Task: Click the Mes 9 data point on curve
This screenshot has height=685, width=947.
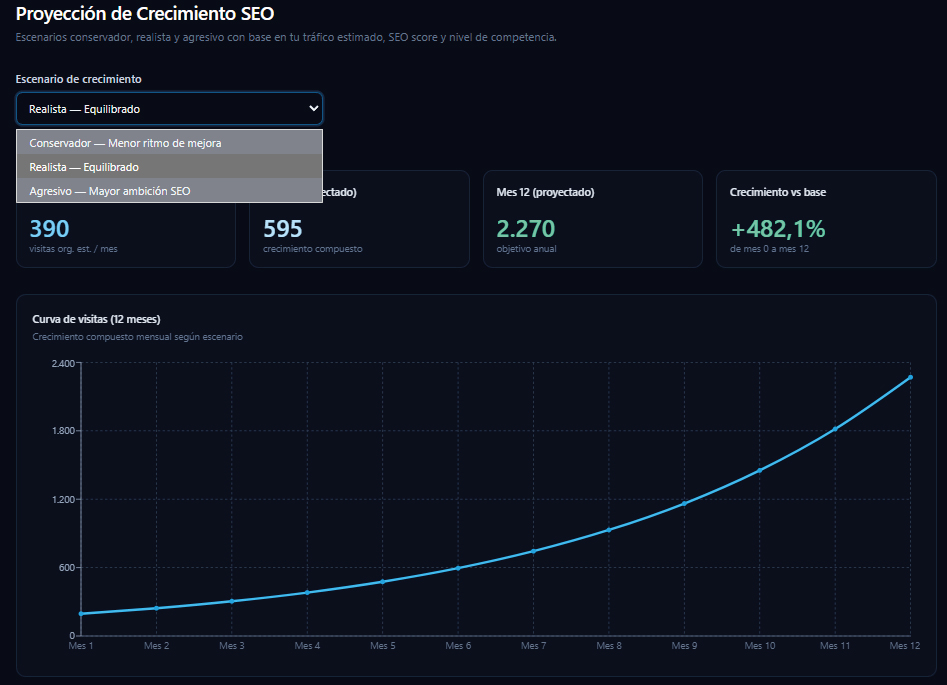Action: tap(684, 503)
